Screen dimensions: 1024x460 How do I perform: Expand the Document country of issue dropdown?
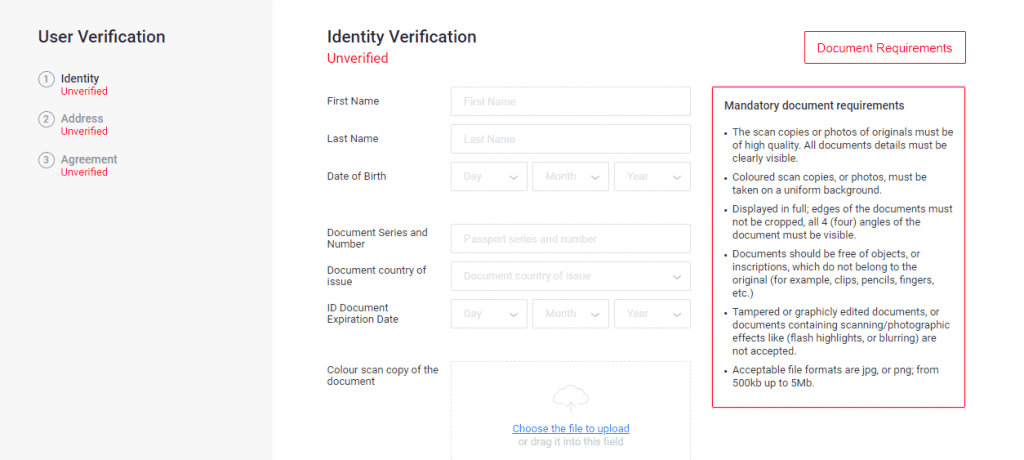570,276
